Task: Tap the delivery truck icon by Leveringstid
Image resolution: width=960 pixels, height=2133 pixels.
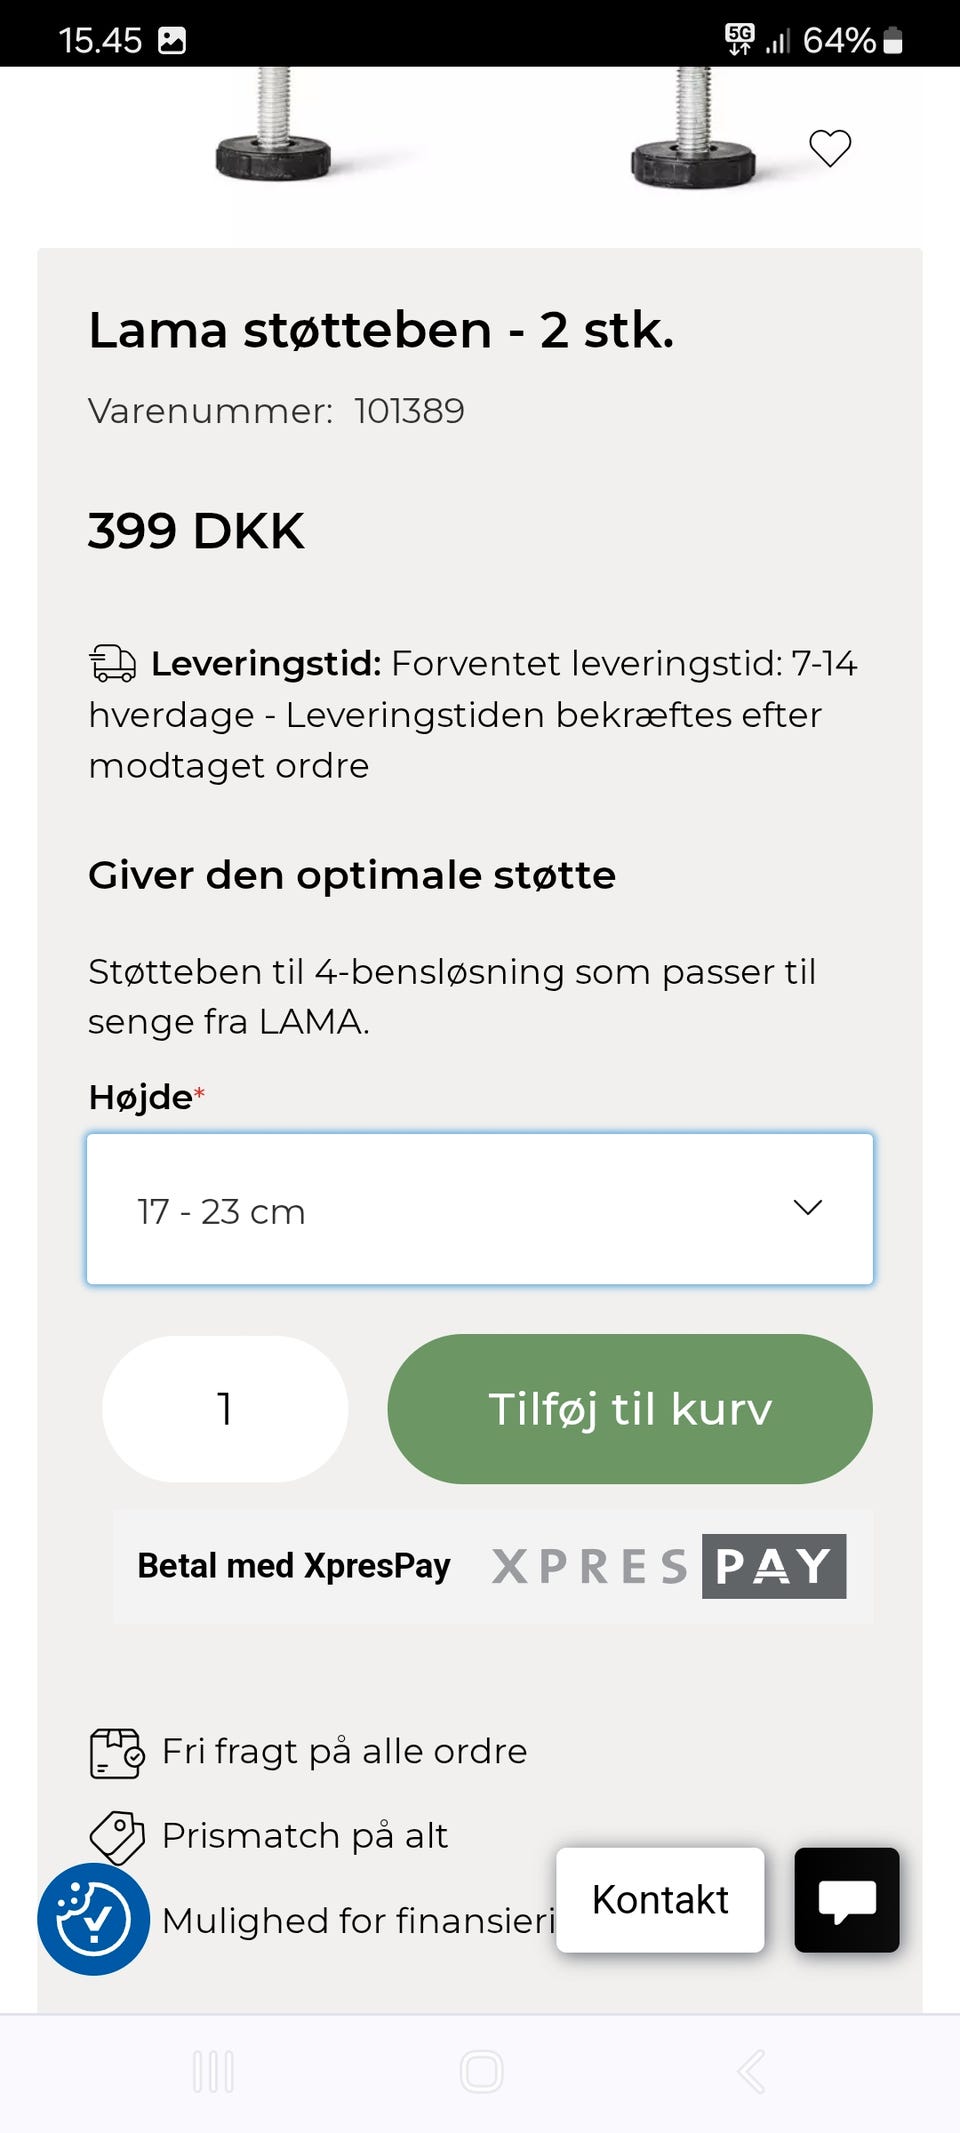Action: point(112,663)
